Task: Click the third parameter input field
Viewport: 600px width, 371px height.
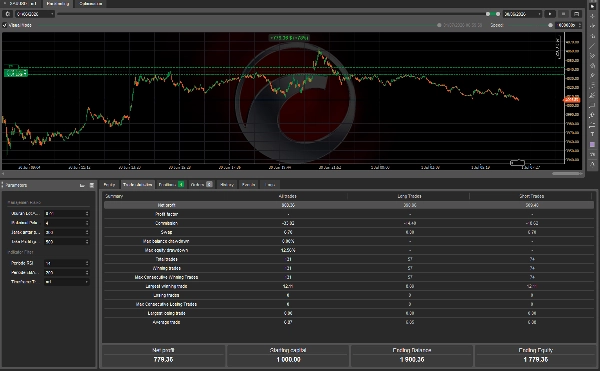Action: pos(67,232)
